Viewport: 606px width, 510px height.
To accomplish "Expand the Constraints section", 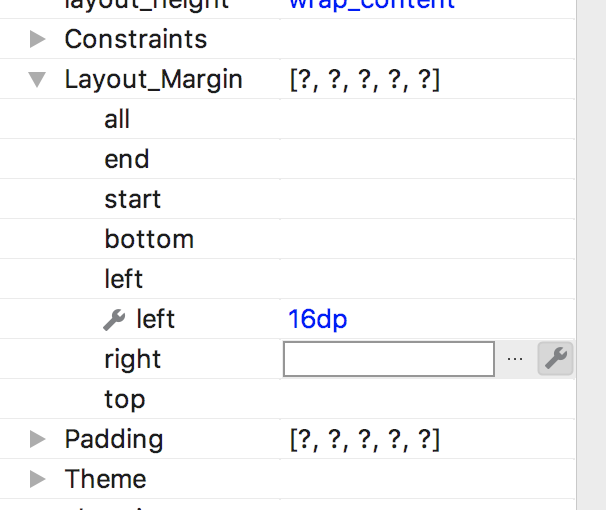I will (x=38, y=40).
